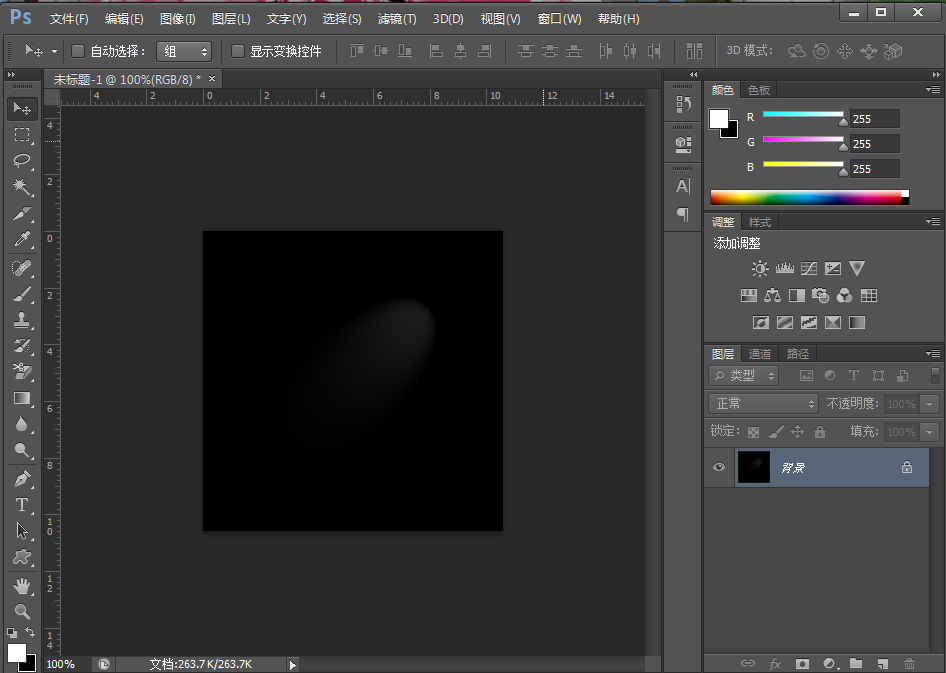Select the Hand tool
946x673 pixels.
point(22,585)
